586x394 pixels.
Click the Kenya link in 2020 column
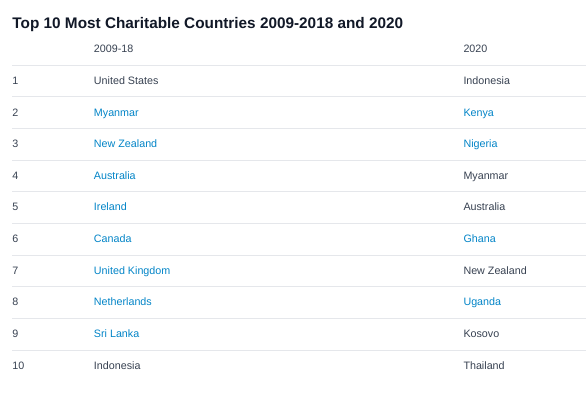(x=478, y=113)
